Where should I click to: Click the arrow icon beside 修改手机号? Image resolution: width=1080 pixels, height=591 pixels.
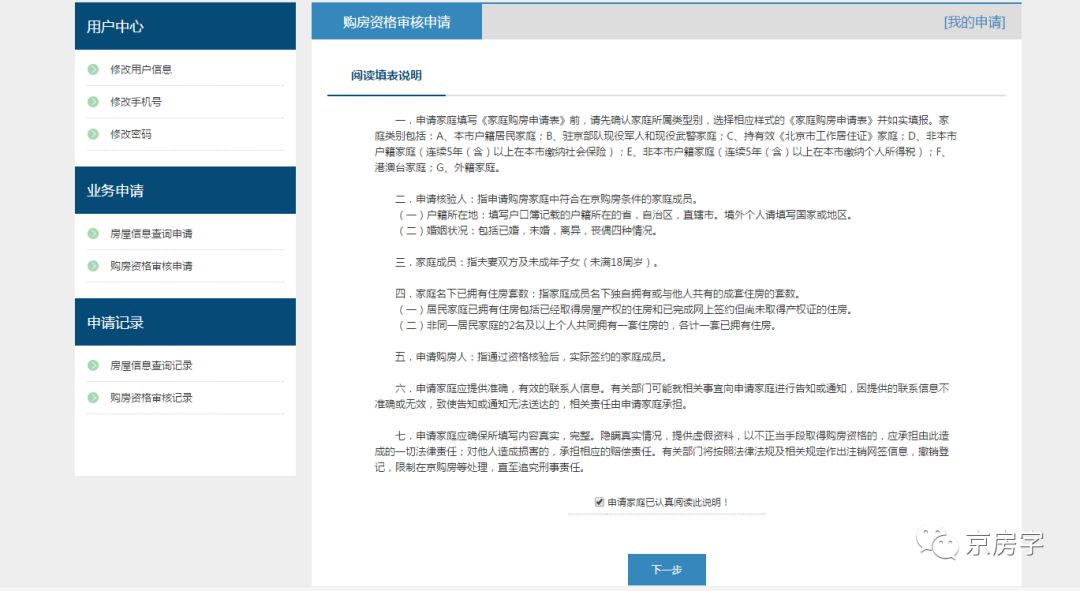pyautogui.click(x=92, y=102)
